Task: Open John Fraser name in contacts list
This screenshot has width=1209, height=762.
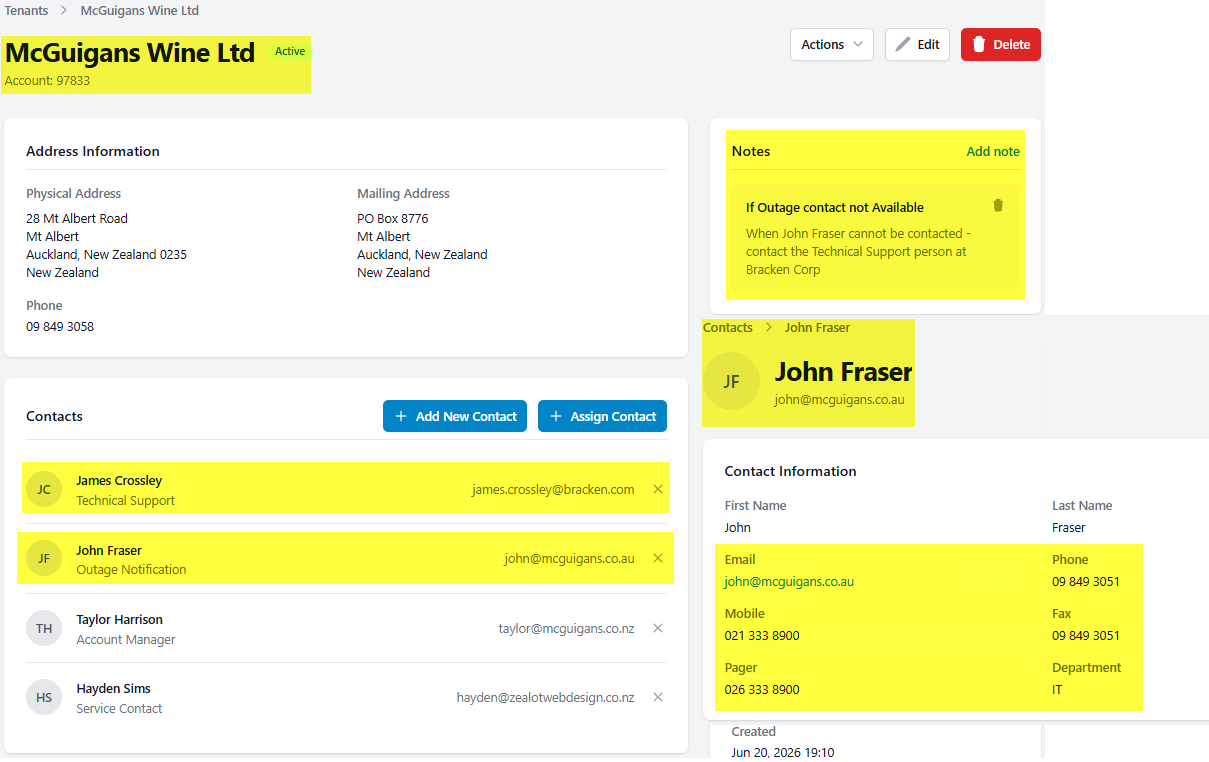Action: (x=109, y=550)
